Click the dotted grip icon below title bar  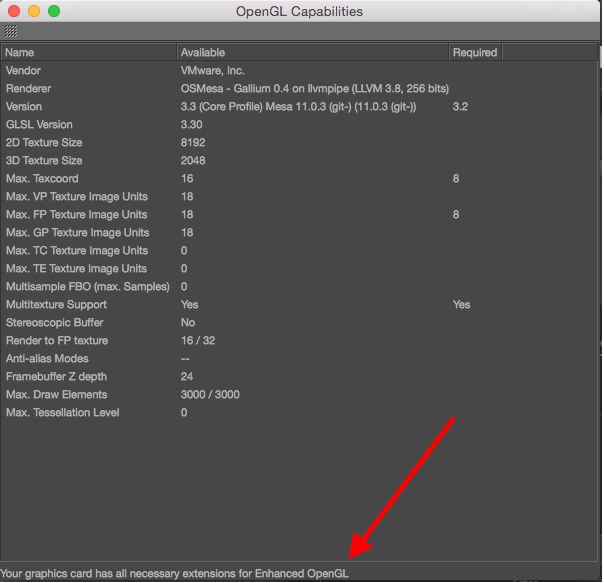click(x=11, y=31)
